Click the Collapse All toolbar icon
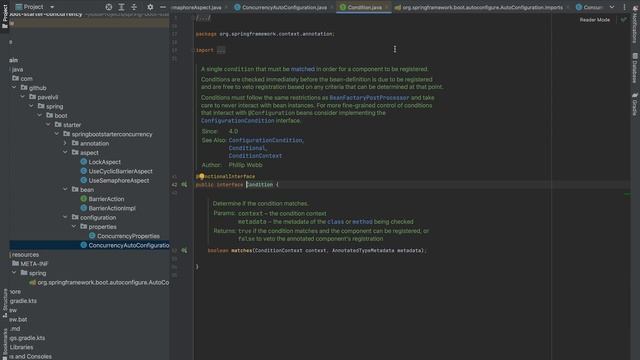 (x=134, y=7)
